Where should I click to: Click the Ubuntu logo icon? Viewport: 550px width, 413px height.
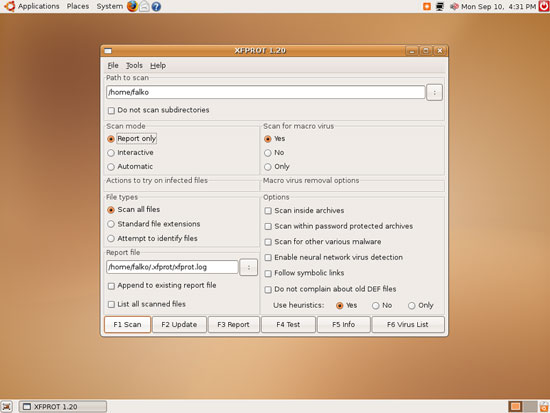(9, 6)
